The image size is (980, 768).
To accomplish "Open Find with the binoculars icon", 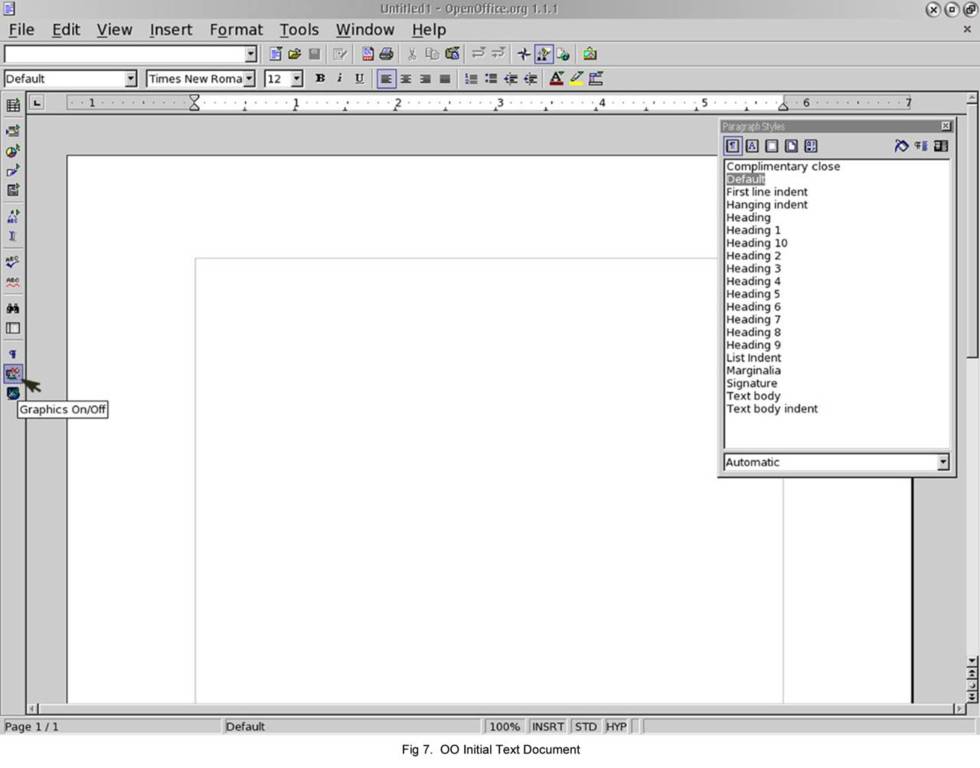I will click(x=13, y=308).
